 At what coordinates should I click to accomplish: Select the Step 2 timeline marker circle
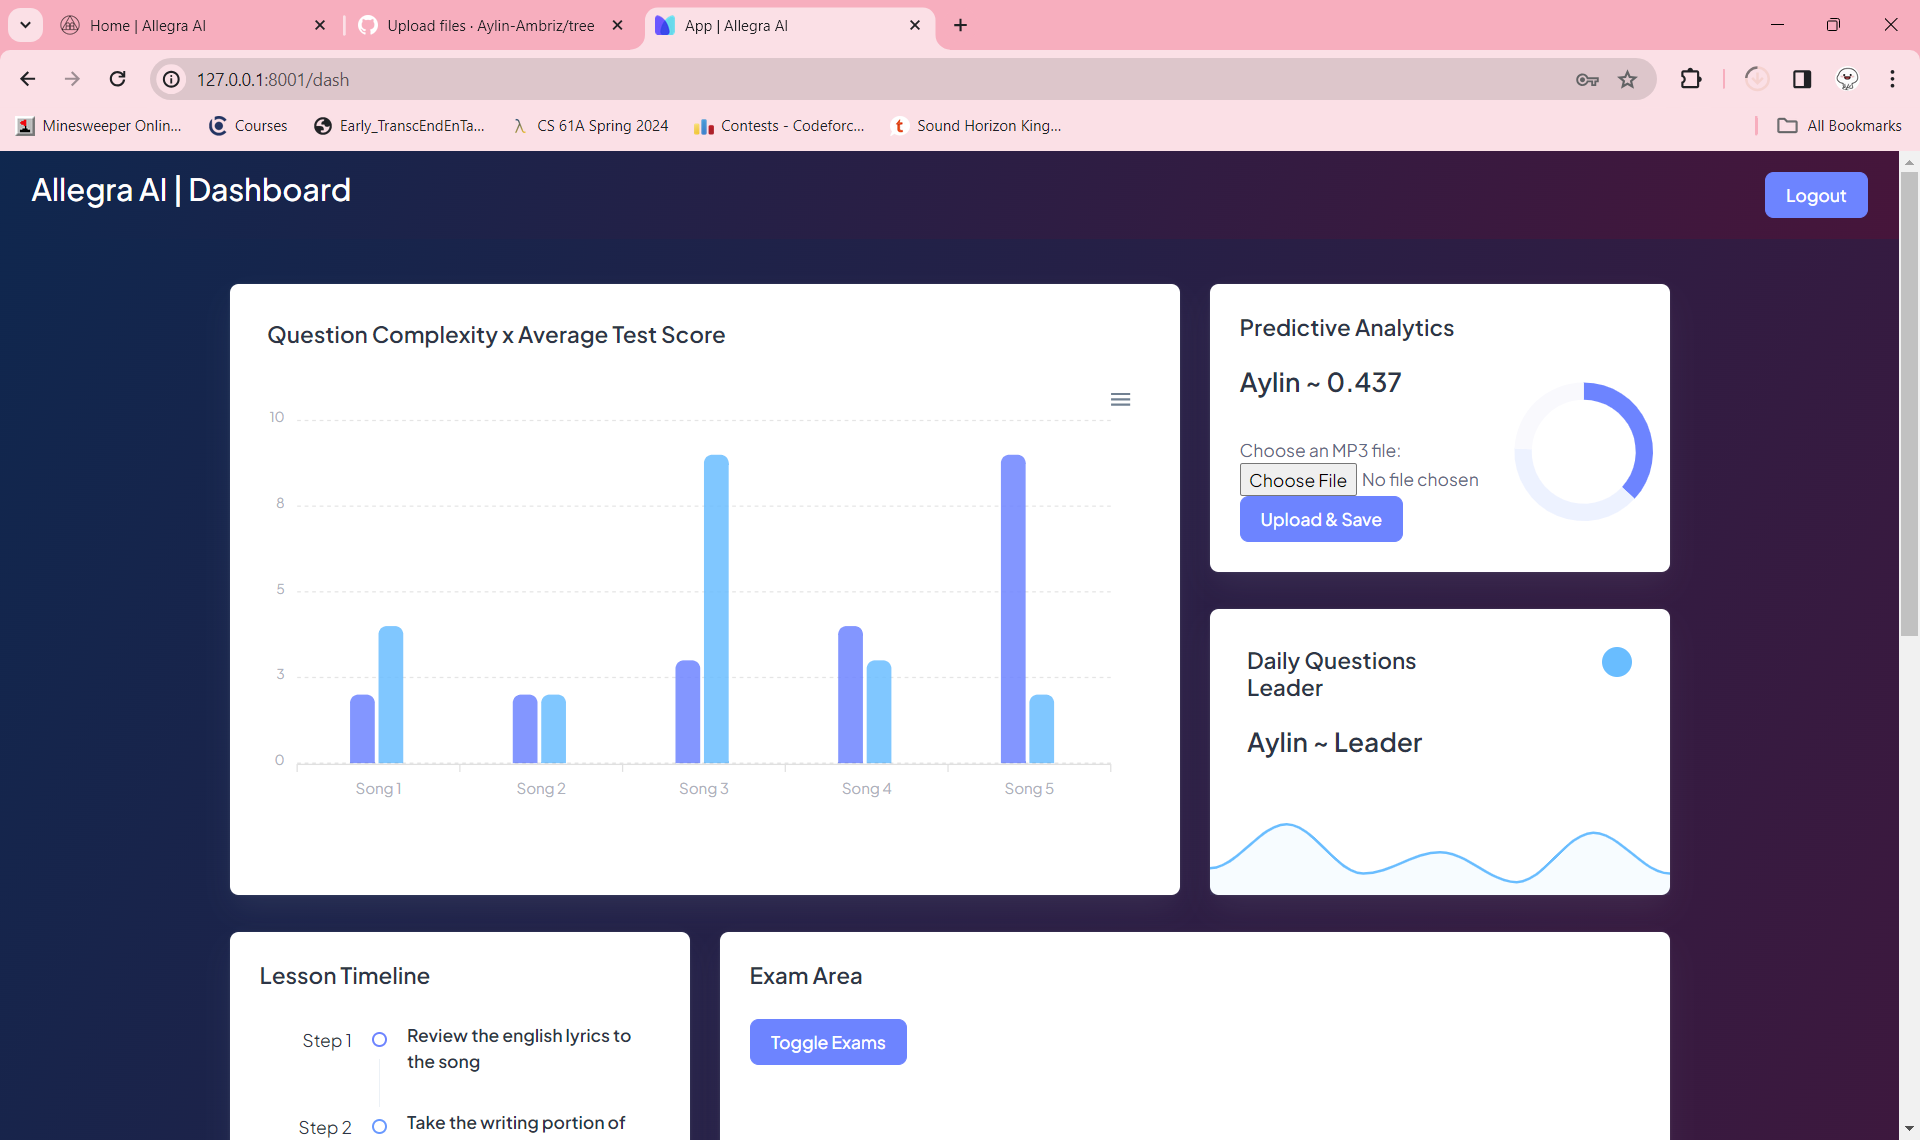point(379,1127)
